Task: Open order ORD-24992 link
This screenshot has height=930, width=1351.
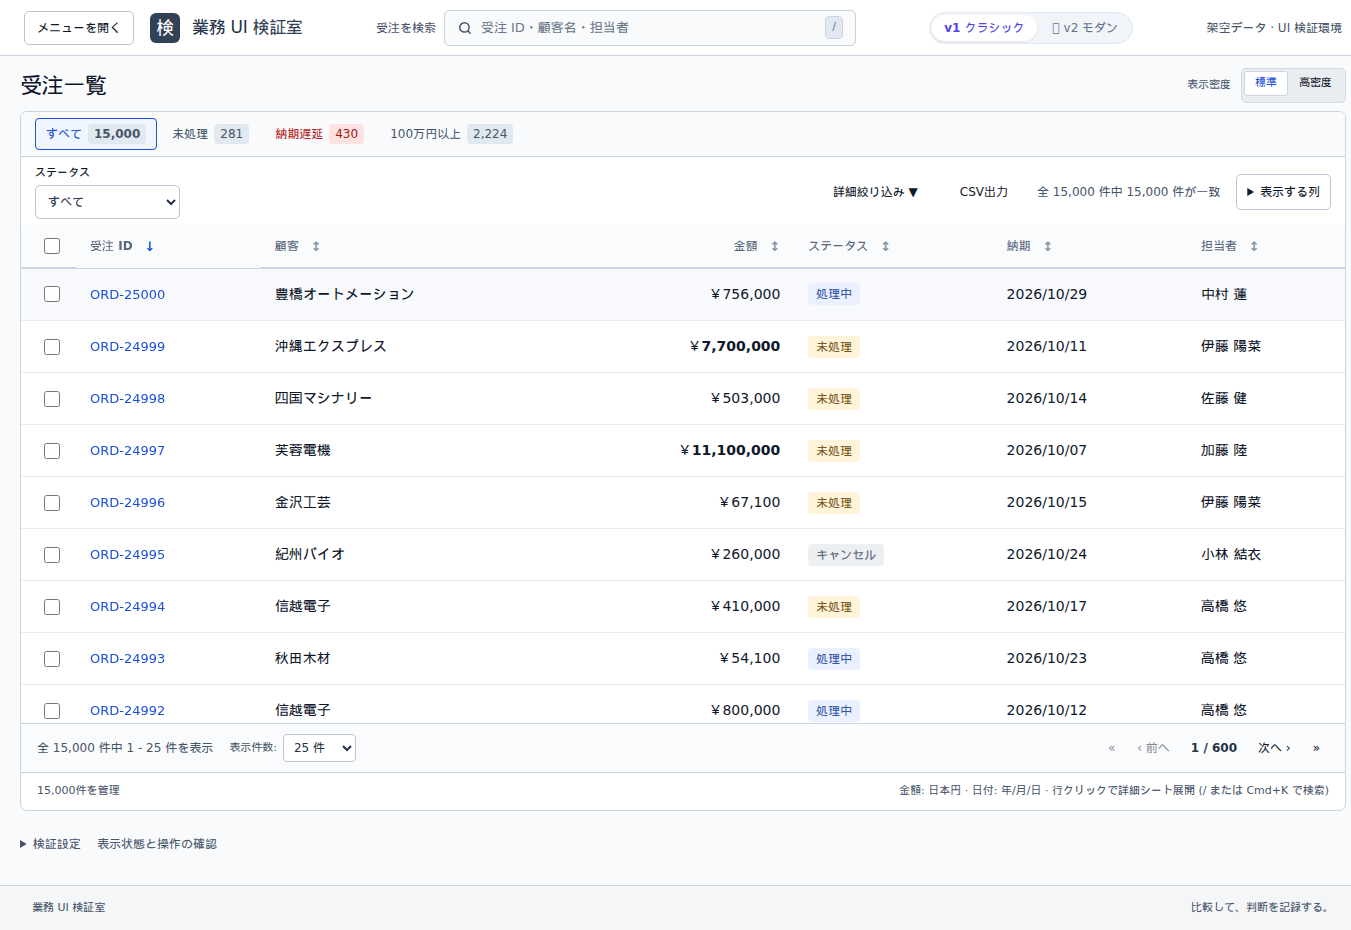Action: (x=127, y=710)
